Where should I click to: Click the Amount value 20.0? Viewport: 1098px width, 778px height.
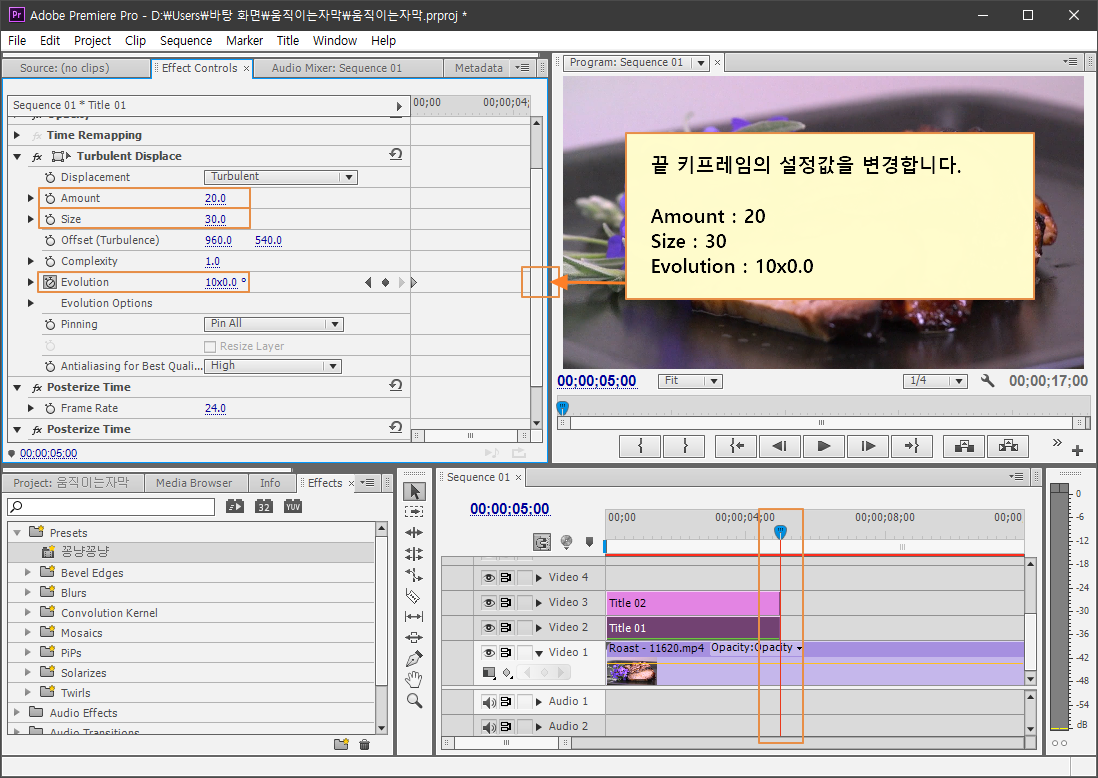[x=215, y=198]
